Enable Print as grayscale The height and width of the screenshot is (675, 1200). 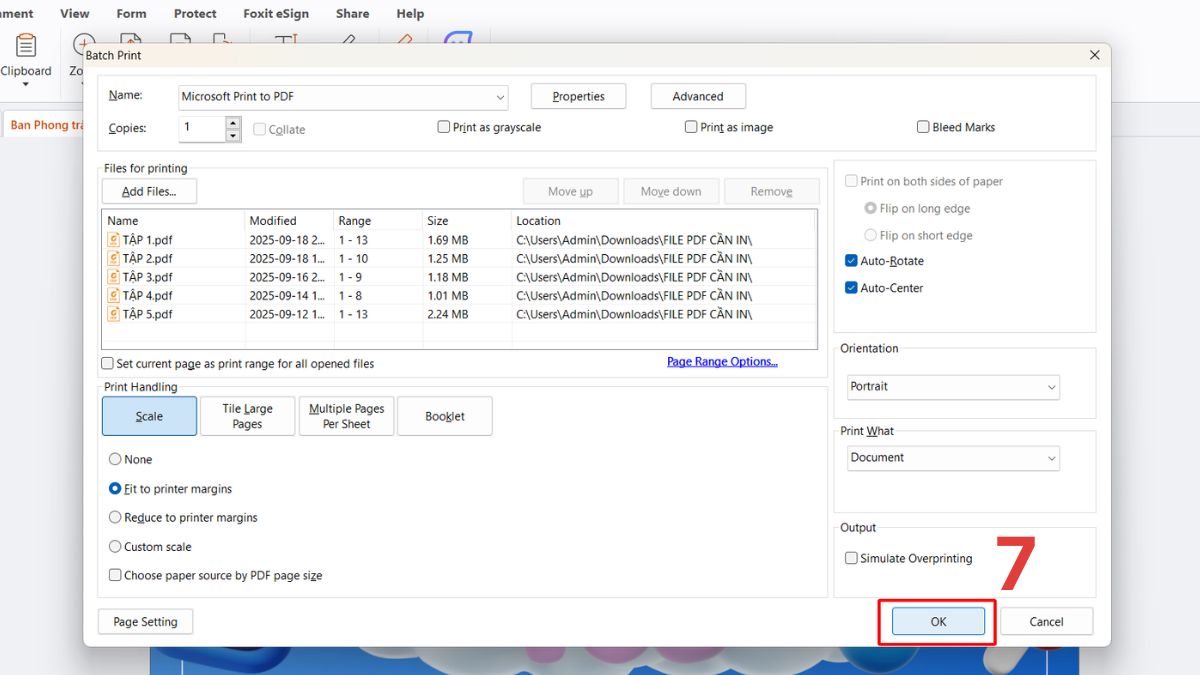(x=444, y=127)
